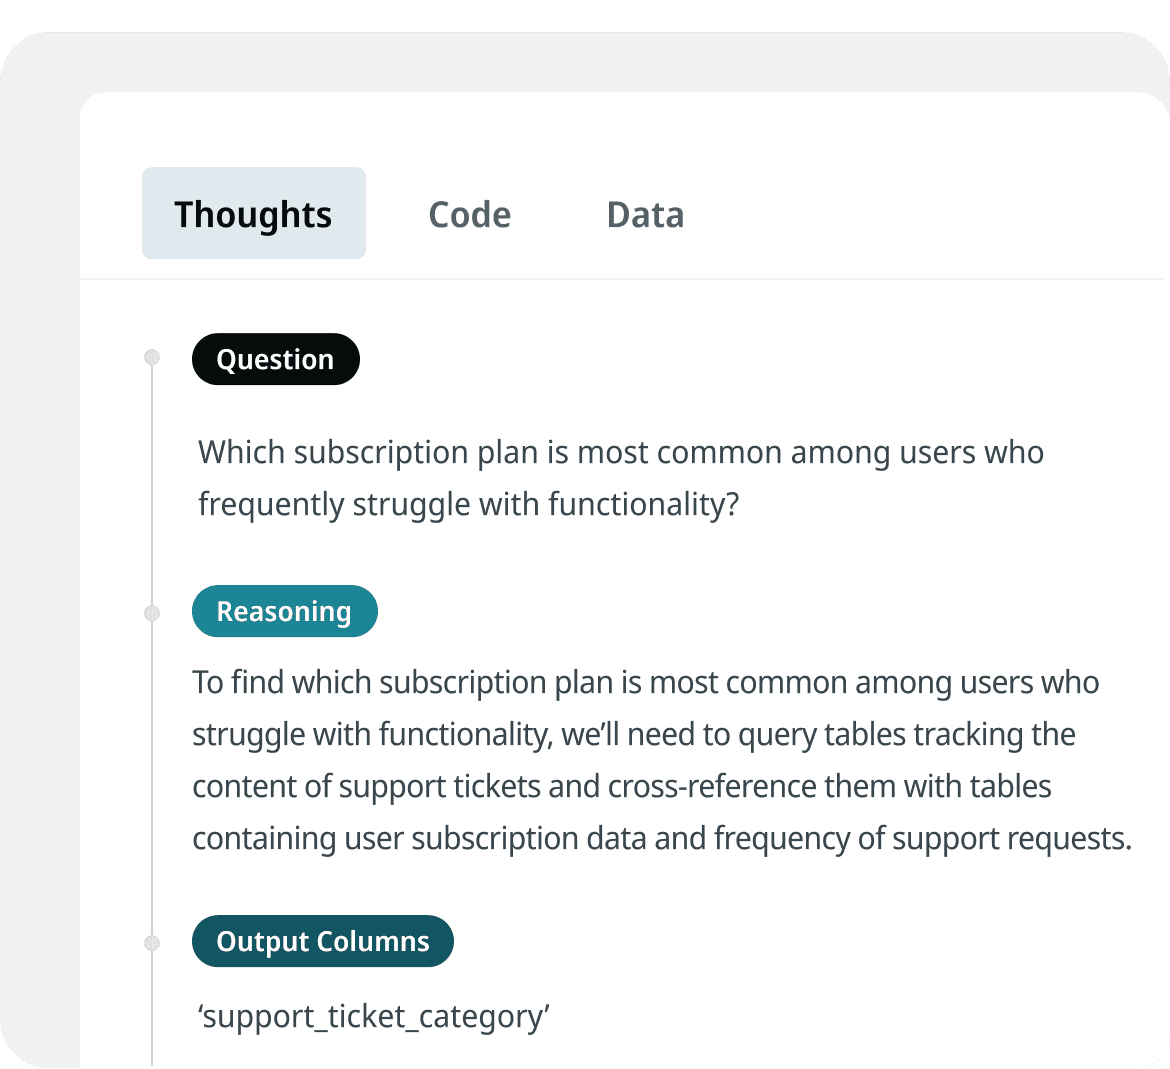Click the timeline line below Output Columns dot
This screenshot has width=1170, height=1069.
[x=152, y=1010]
